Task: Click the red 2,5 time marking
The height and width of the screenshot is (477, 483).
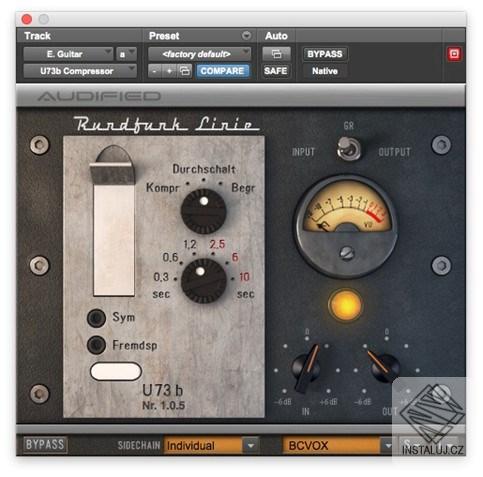Action: pos(217,244)
